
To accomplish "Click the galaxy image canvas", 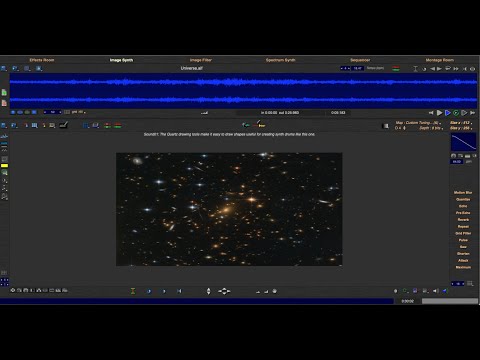I will 229,209.
